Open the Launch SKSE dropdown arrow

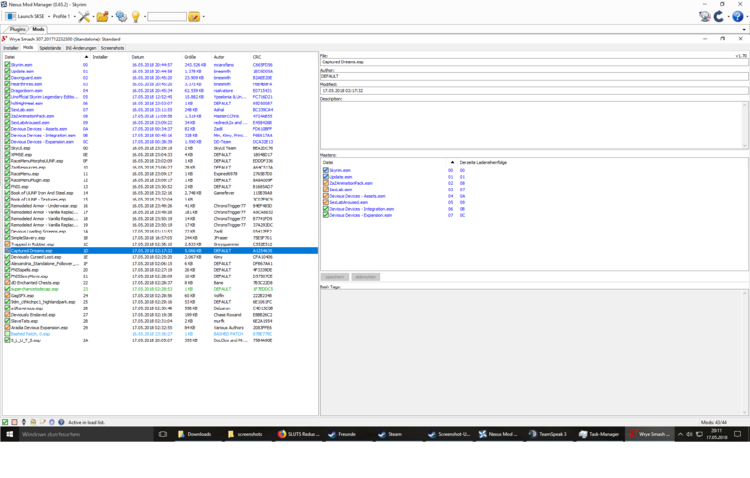tap(49, 17)
